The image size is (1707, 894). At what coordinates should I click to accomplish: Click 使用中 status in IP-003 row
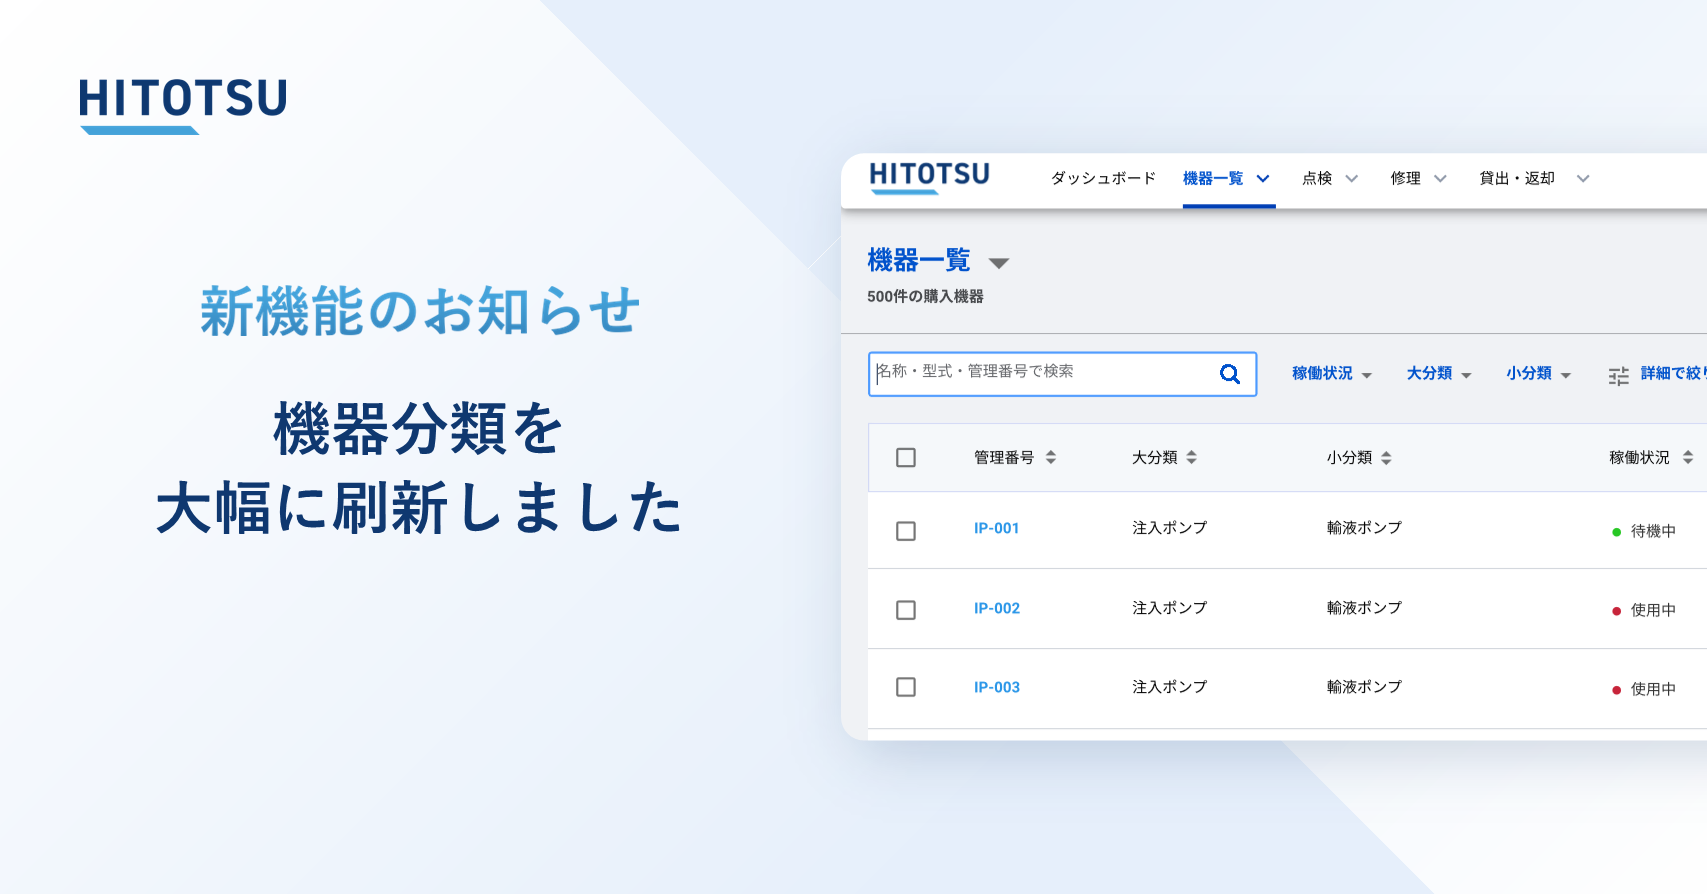[1653, 689]
